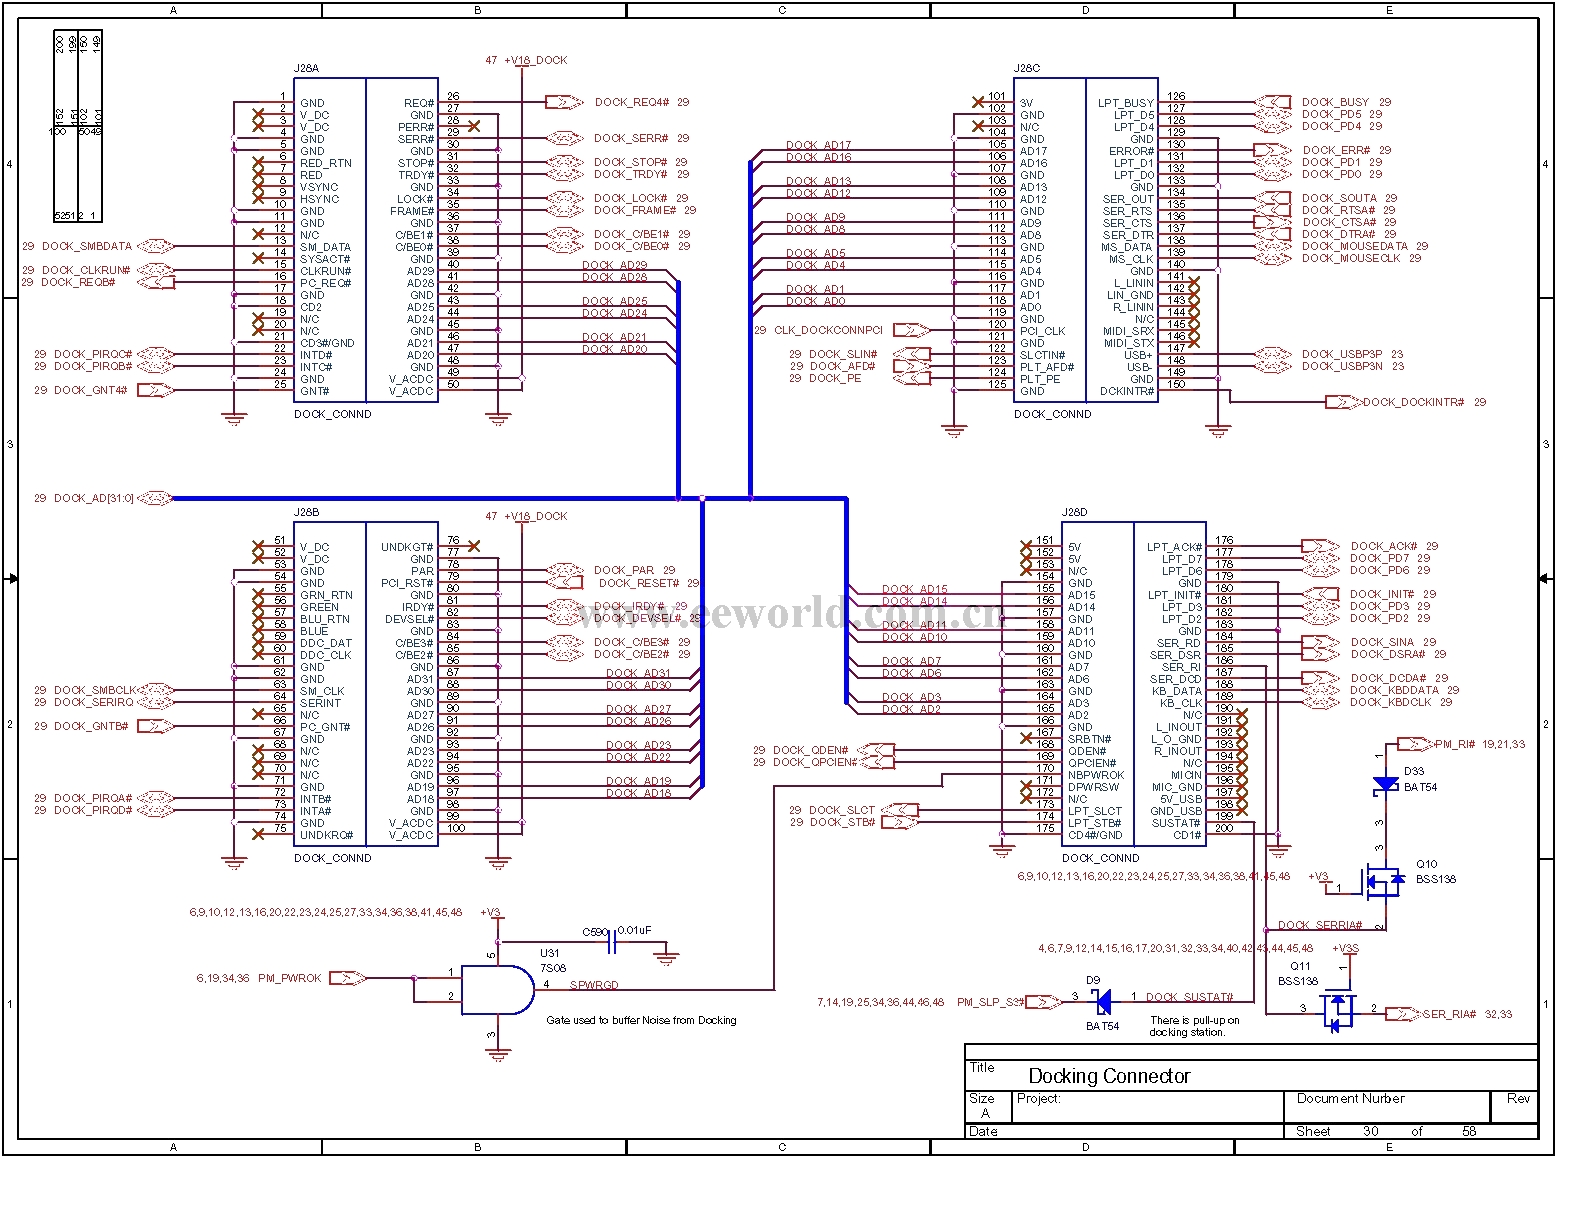This screenshot has height=1223, width=1584.
Task: Click the Docking Connector title text
Action: click(1109, 1076)
